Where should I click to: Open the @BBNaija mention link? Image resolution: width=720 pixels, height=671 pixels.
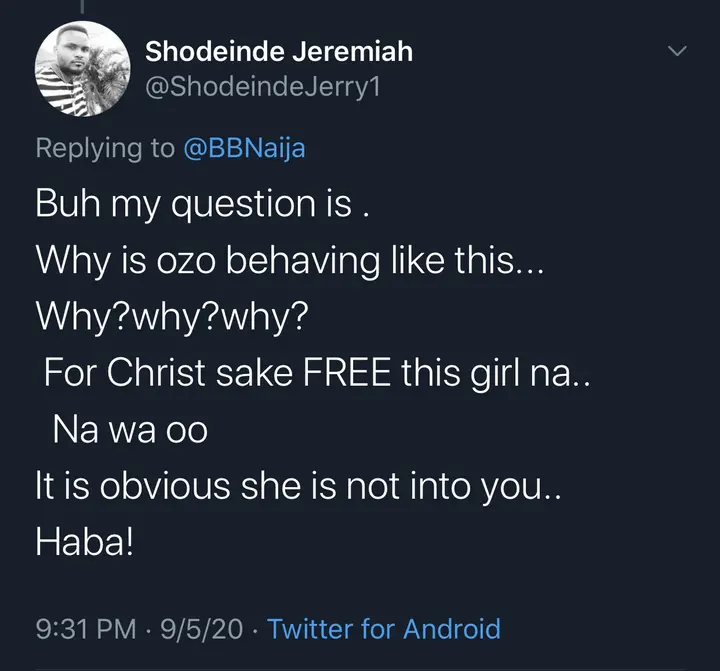click(x=243, y=148)
